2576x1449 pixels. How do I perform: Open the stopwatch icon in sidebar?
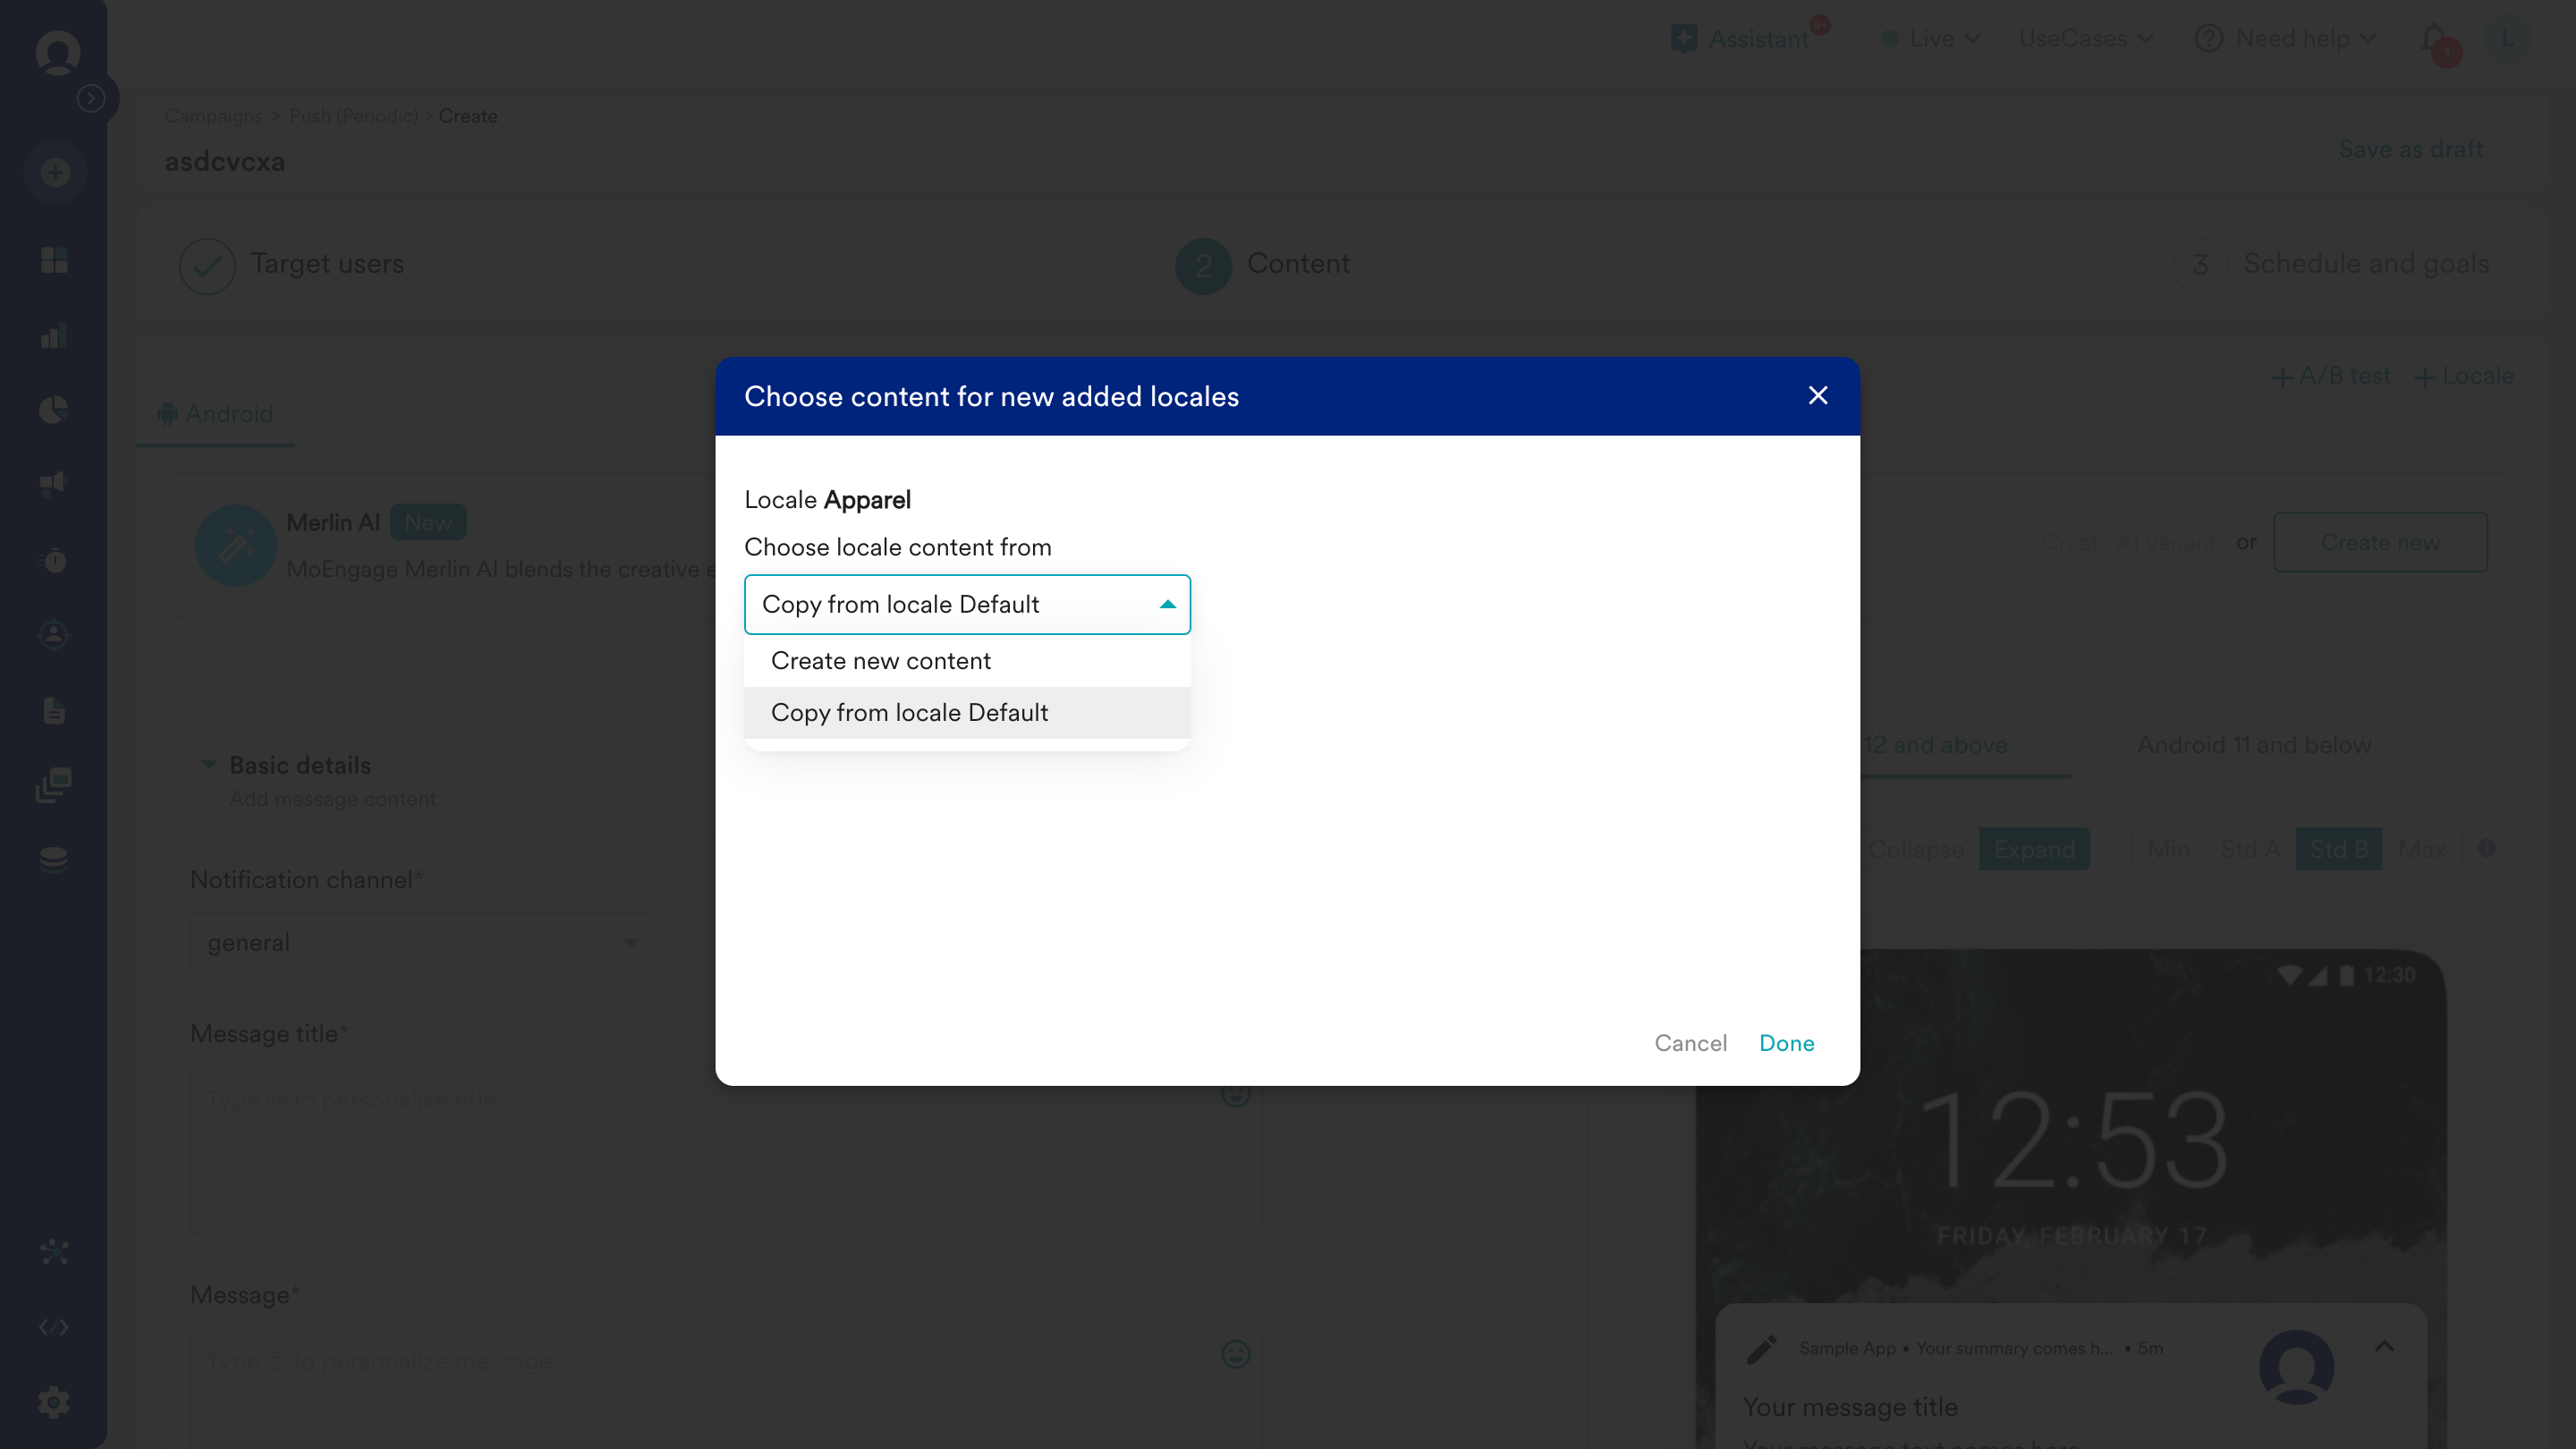click(54, 560)
